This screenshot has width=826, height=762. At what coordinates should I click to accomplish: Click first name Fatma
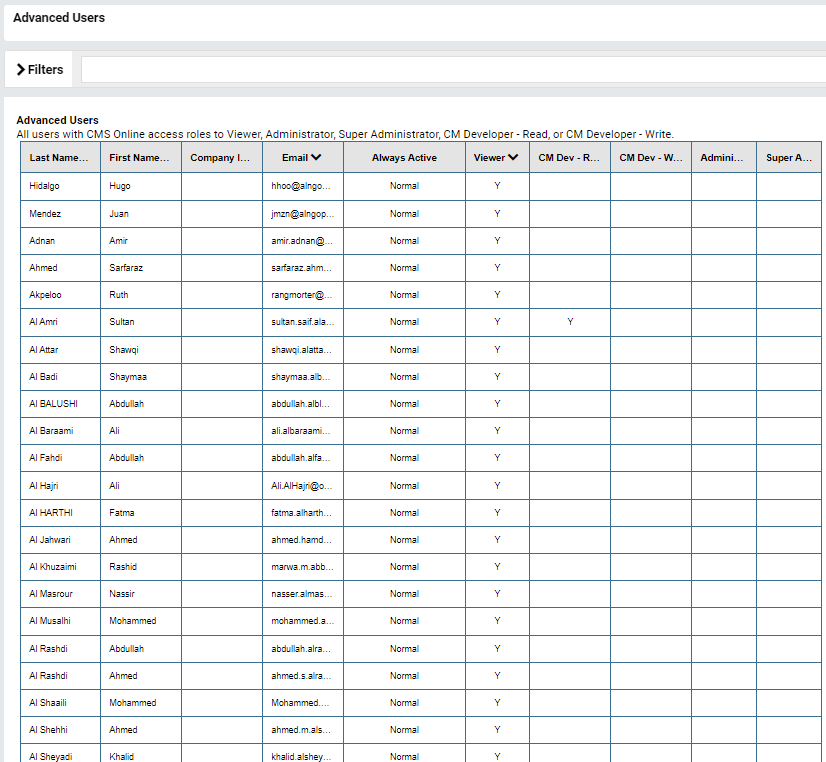122,512
